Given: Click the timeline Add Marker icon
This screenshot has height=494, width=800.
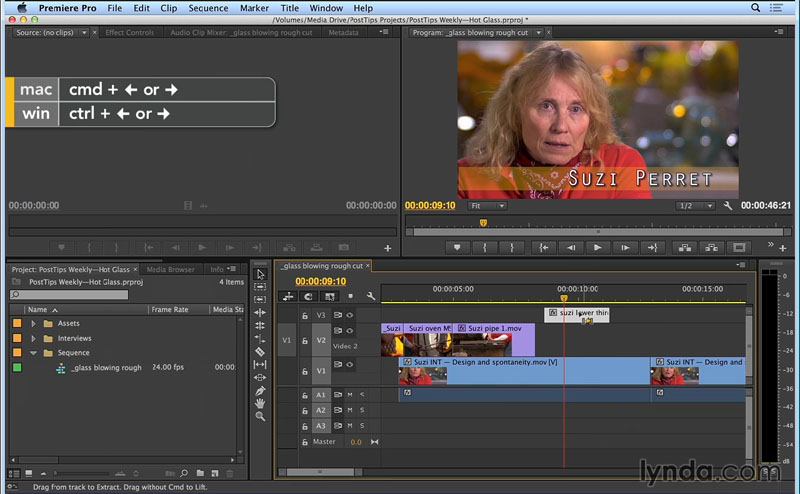Looking at the screenshot, I should point(351,296).
